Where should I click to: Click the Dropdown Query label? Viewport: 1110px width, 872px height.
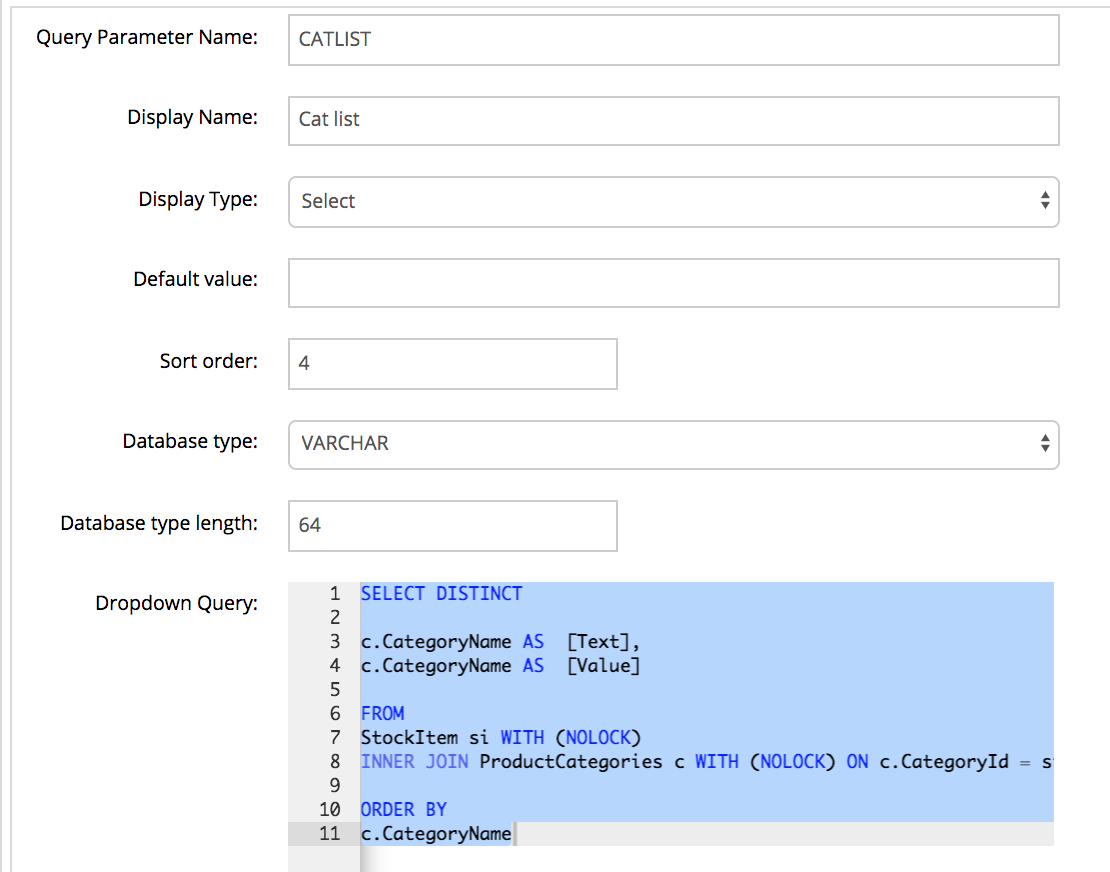[x=176, y=603]
